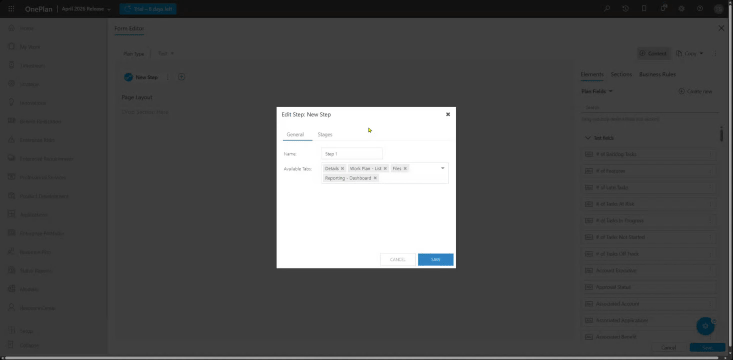Open My Work in the sidebar
The width and height of the screenshot is (733, 360).
24,47
